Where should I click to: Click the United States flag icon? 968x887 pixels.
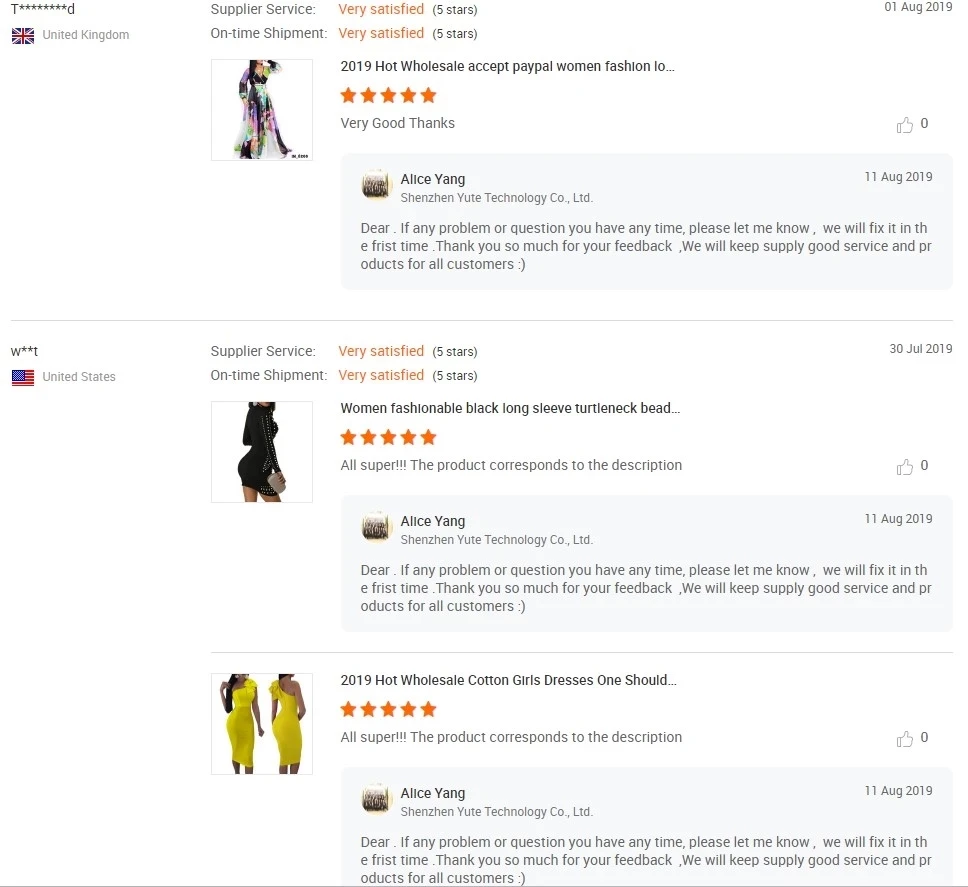(x=23, y=378)
